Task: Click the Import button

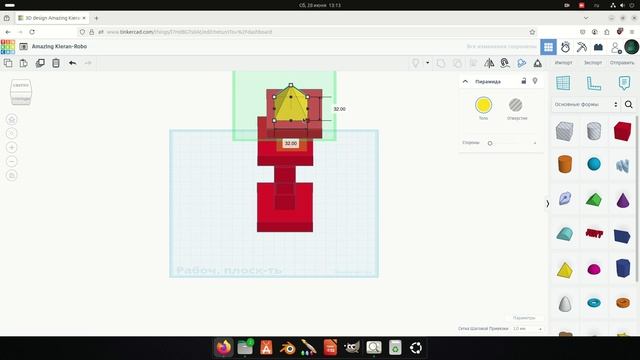Action: 563,63
